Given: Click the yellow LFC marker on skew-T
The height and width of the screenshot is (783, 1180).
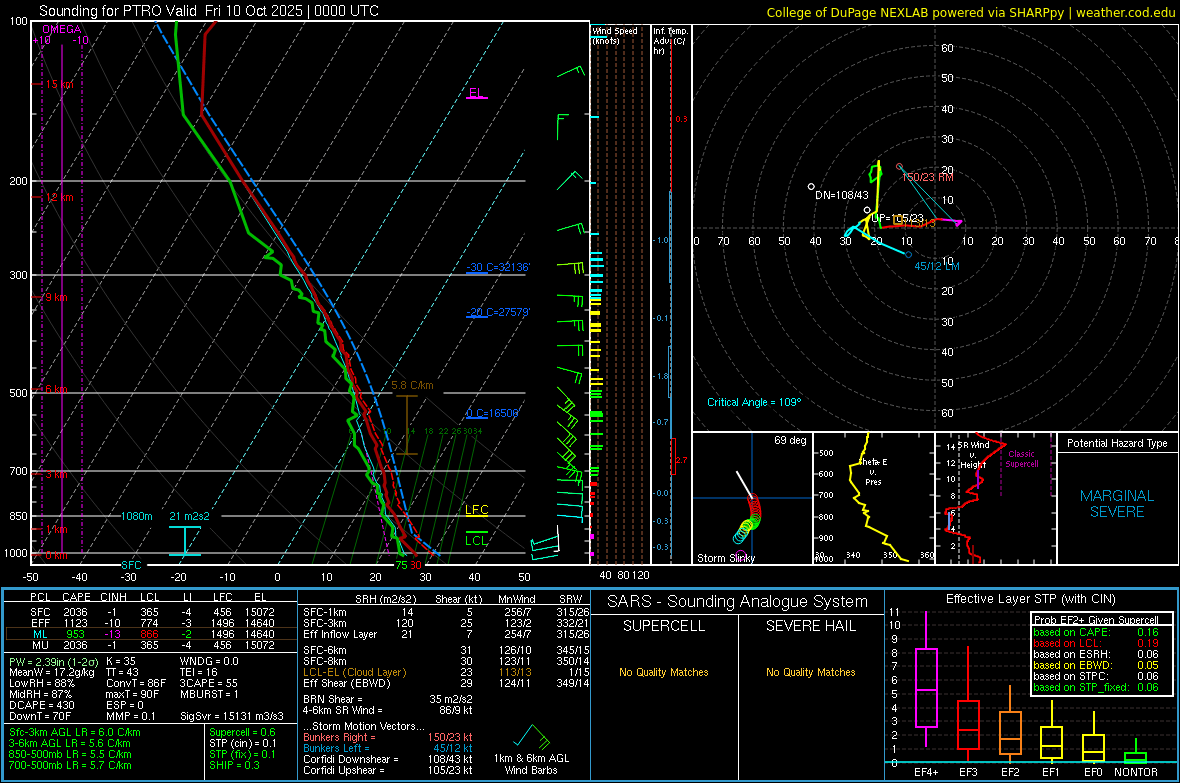Looking at the screenshot, I should (476, 510).
